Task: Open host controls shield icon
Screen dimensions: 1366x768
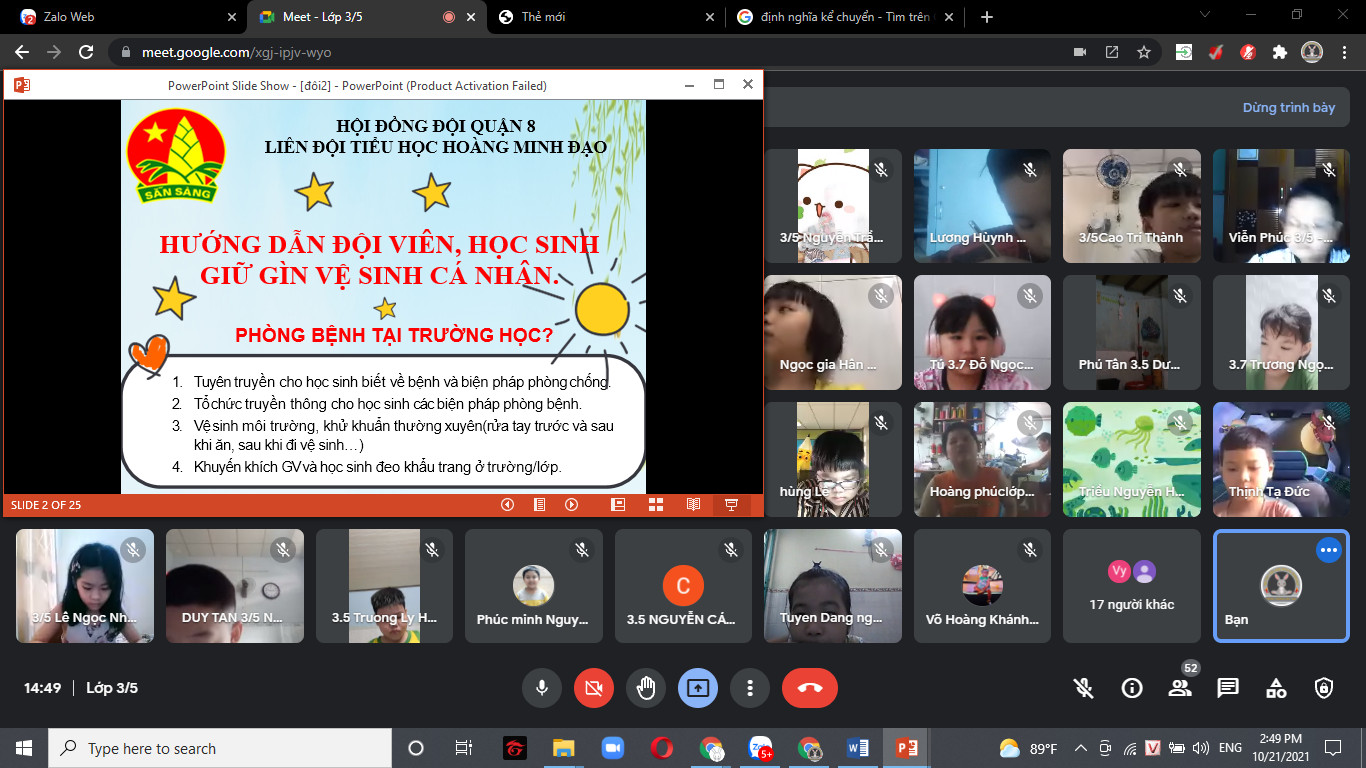Action: [x=1324, y=688]
